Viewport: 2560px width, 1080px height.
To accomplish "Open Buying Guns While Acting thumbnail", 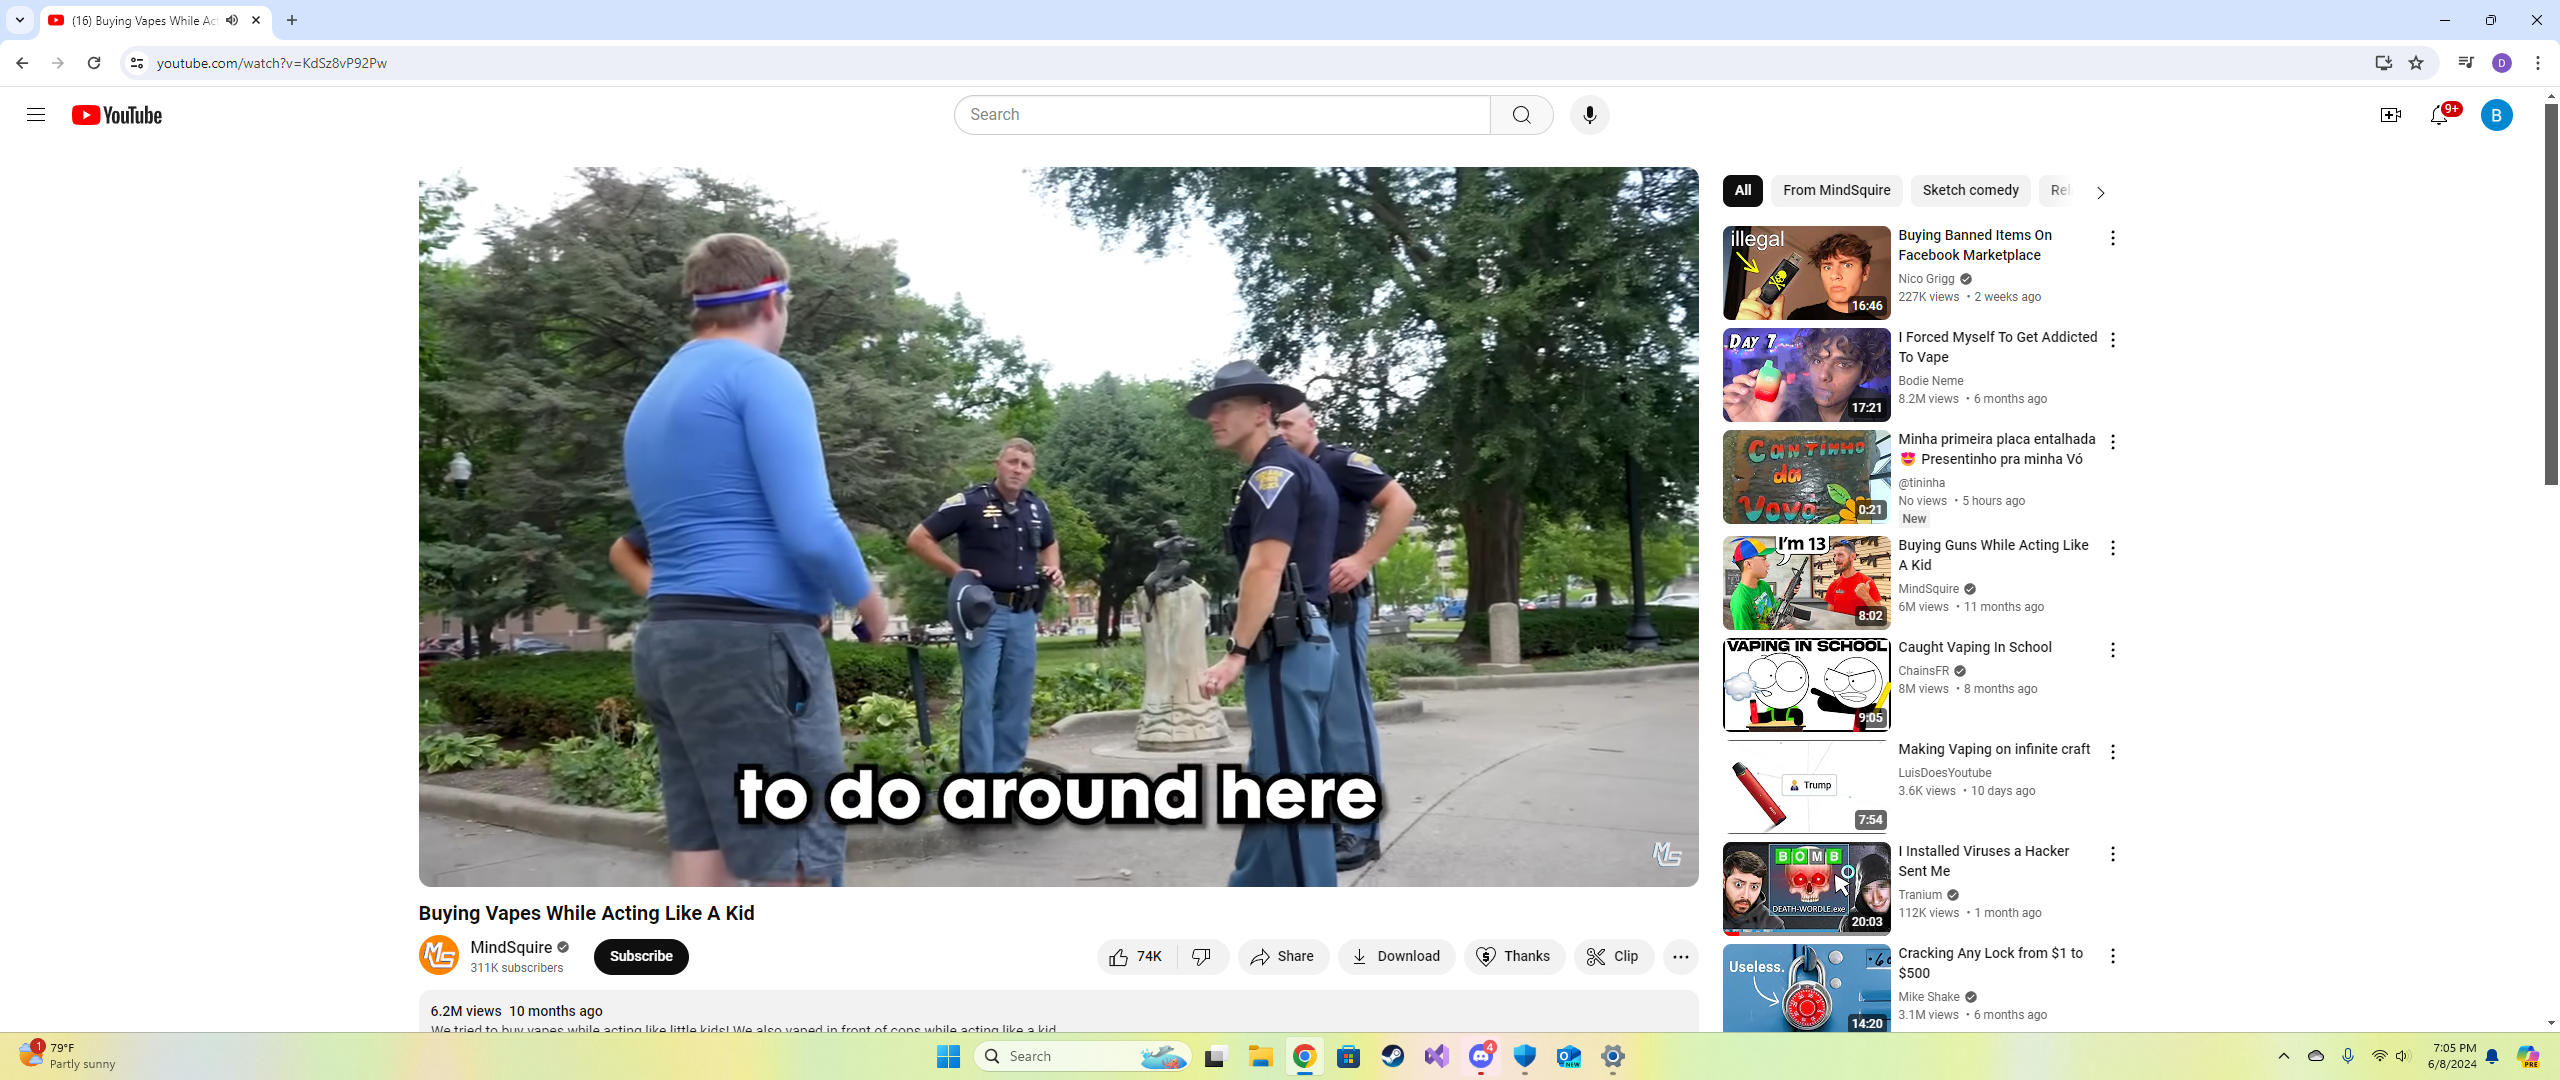I will (x=1806, y=582).
